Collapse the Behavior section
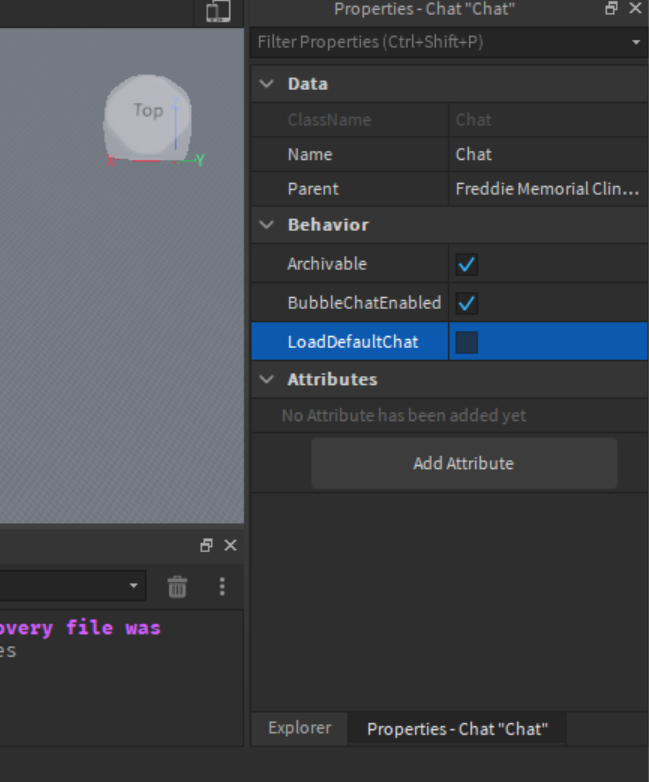This screenshot has height=782, width=649. tap(267, 224)
